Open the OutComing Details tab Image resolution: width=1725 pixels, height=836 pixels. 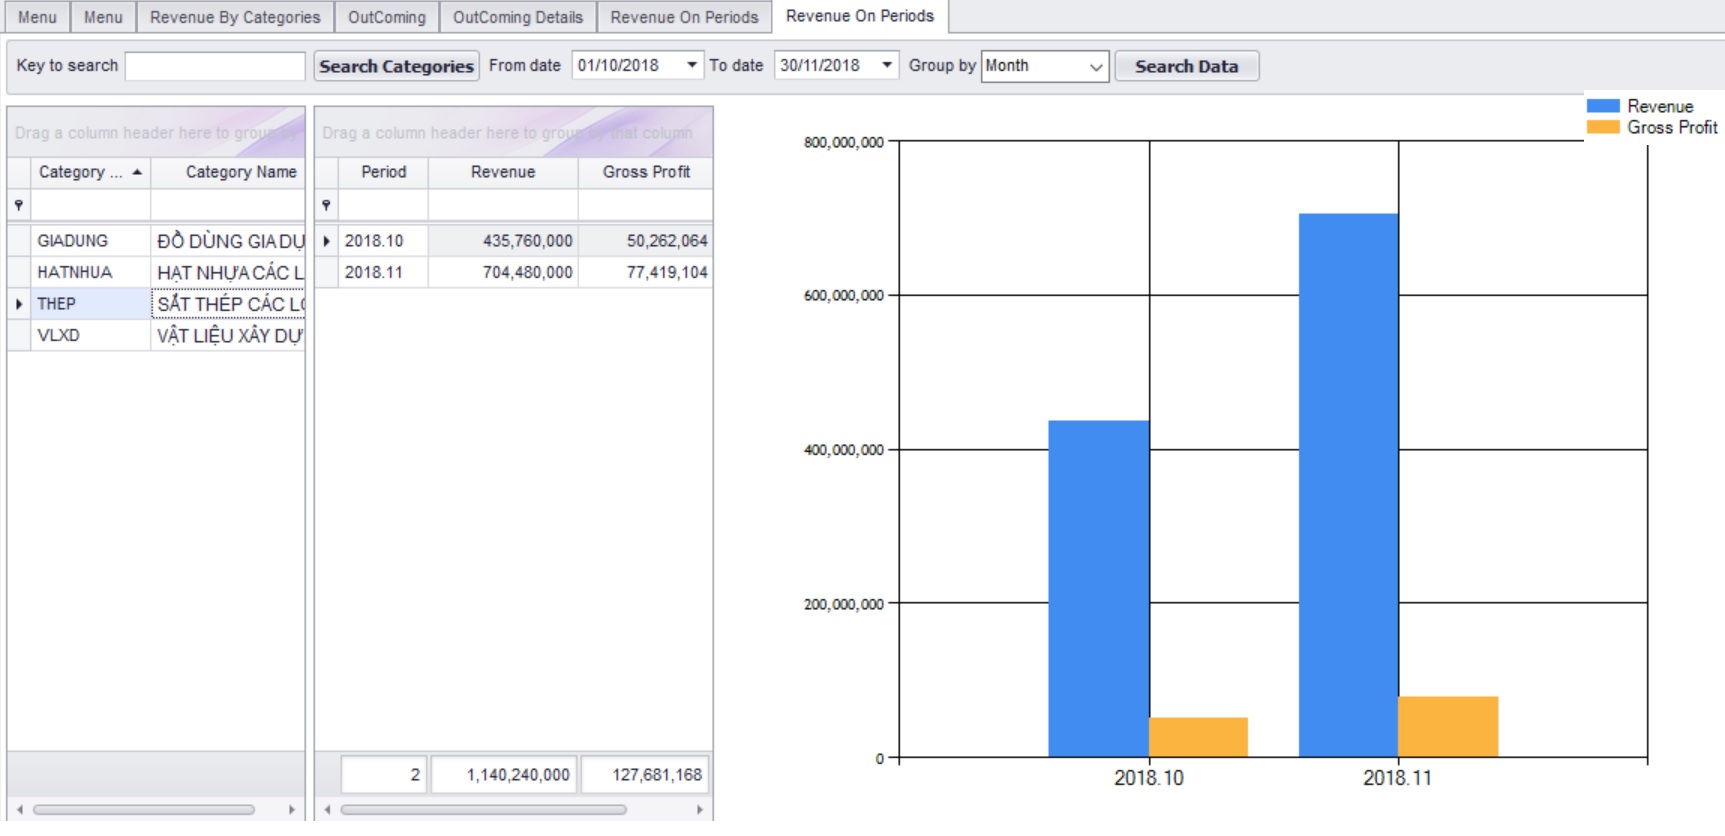(518, 17)
